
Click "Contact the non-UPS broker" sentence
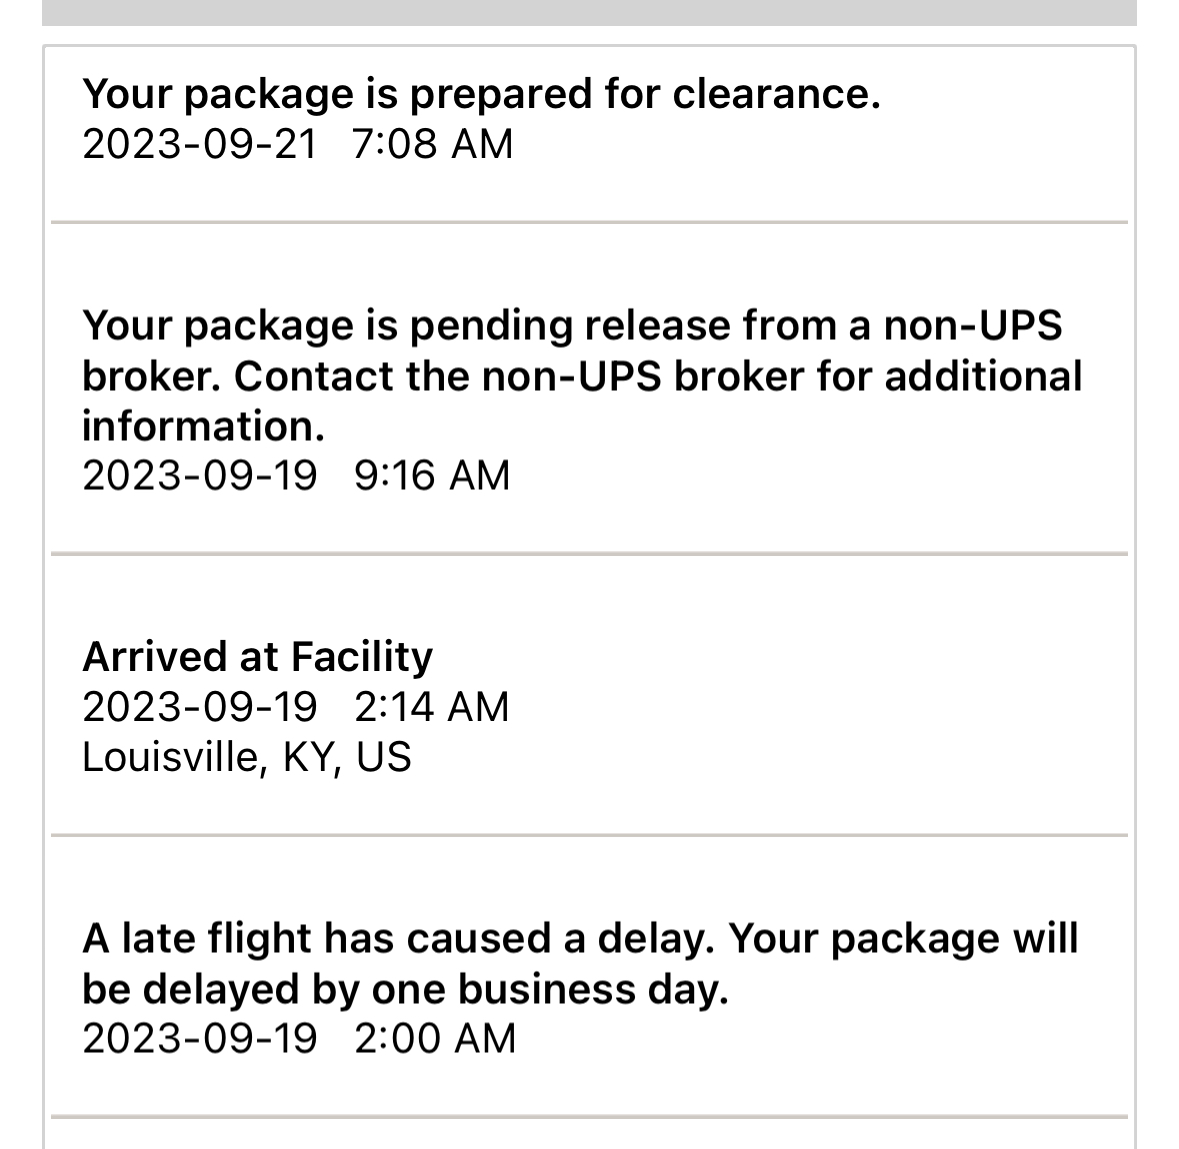tap(658, 376)
